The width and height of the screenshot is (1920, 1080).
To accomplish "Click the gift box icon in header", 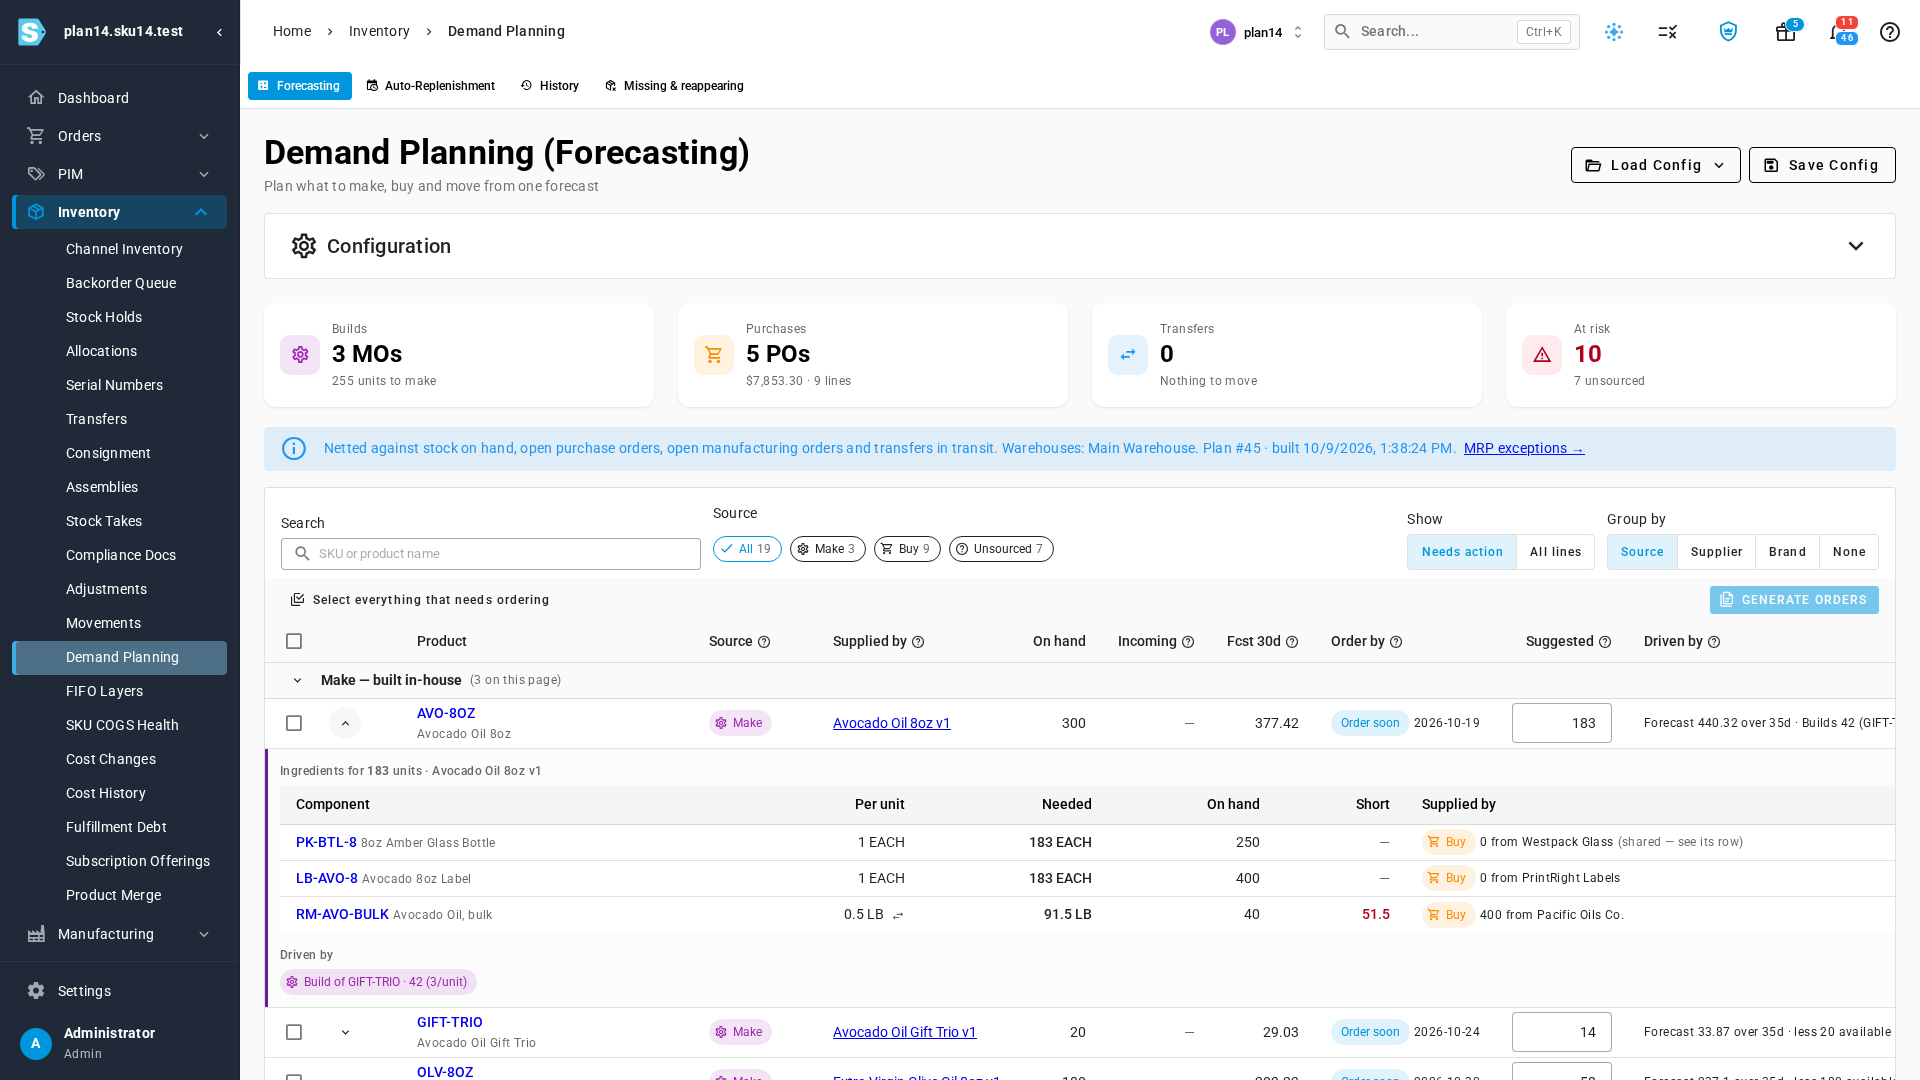I will click(x=1785, y=32).
